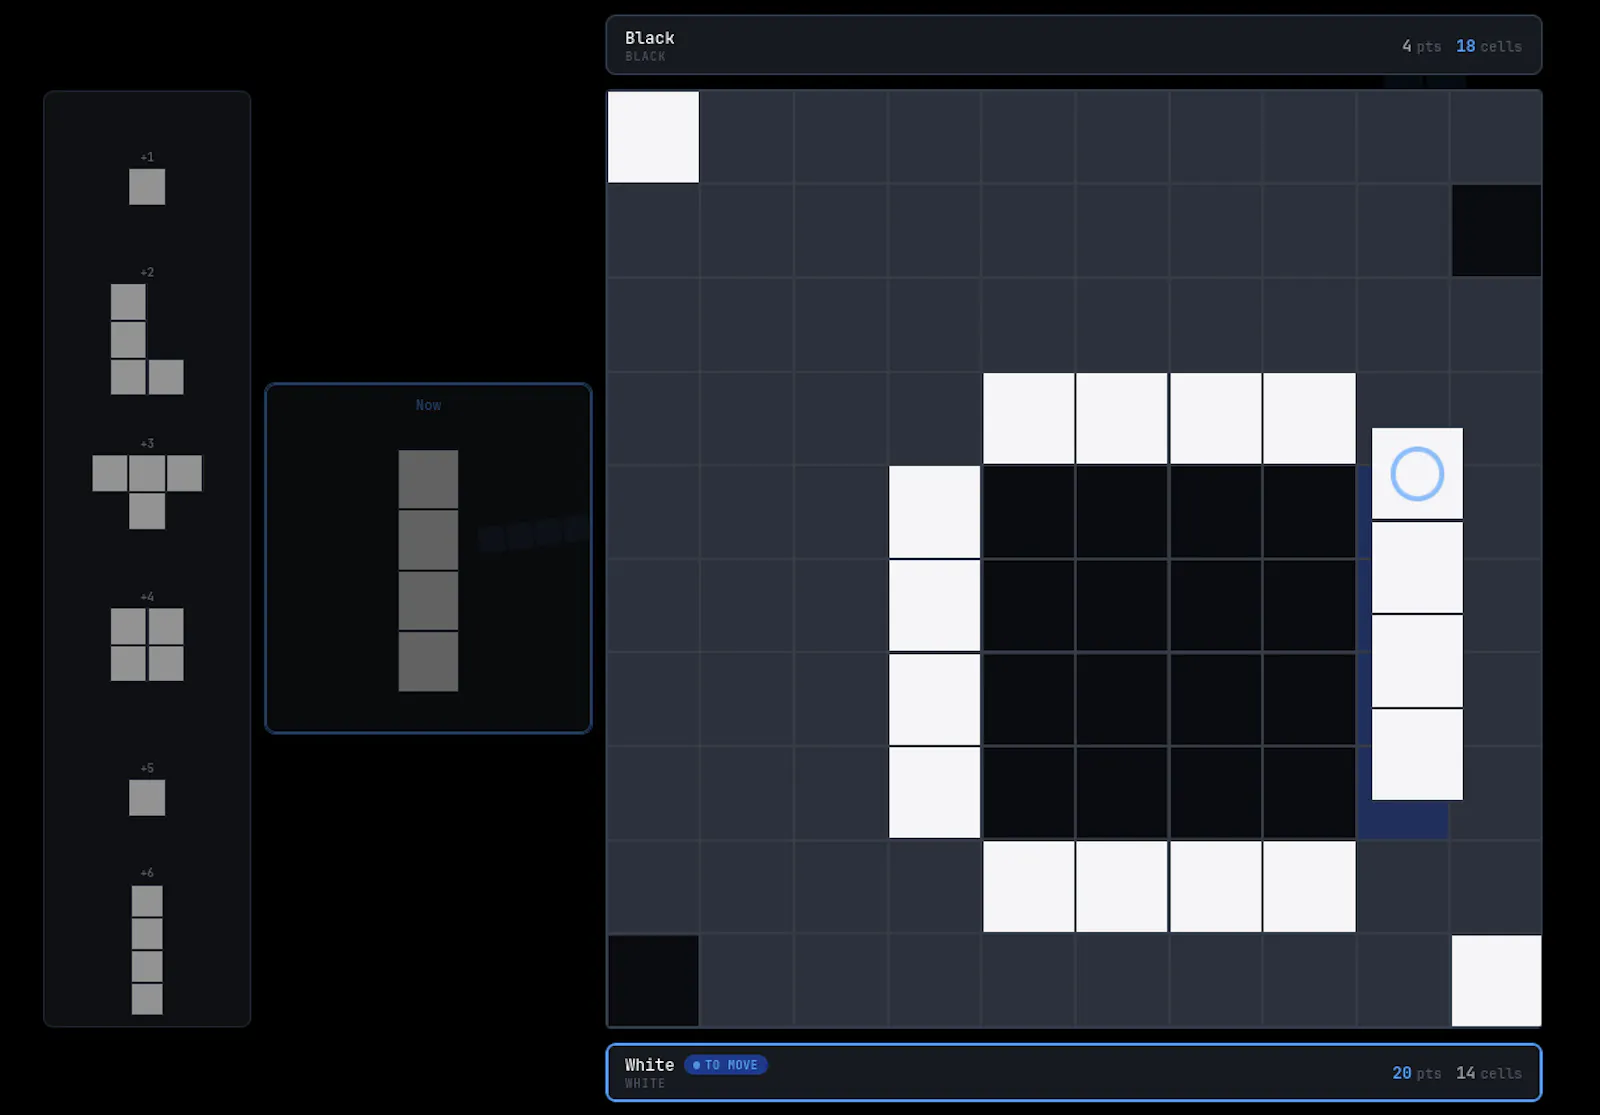Click White's "14 cells" count
Viewport: 1600px width, 1115px height.
(1489, 1073)
